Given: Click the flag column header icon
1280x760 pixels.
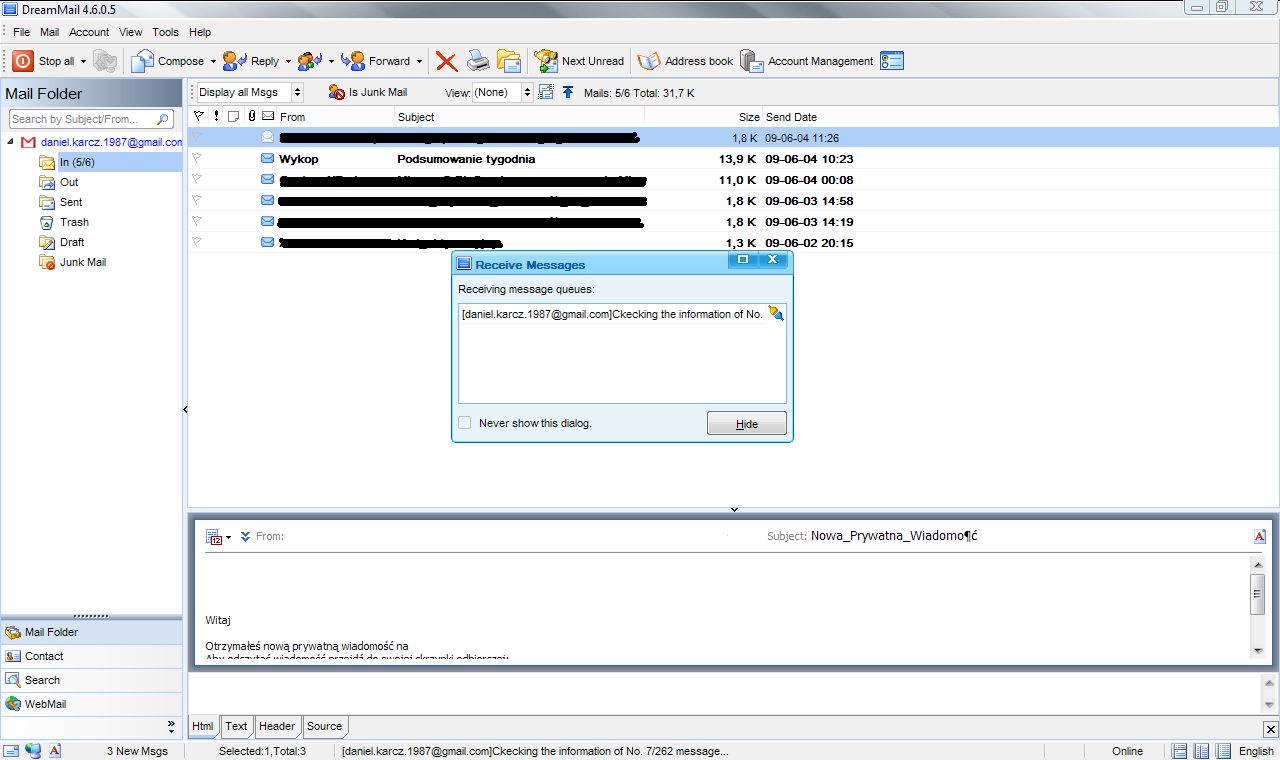Looking at the screenshot, I should pyautogui.click(x=198, y=116).
